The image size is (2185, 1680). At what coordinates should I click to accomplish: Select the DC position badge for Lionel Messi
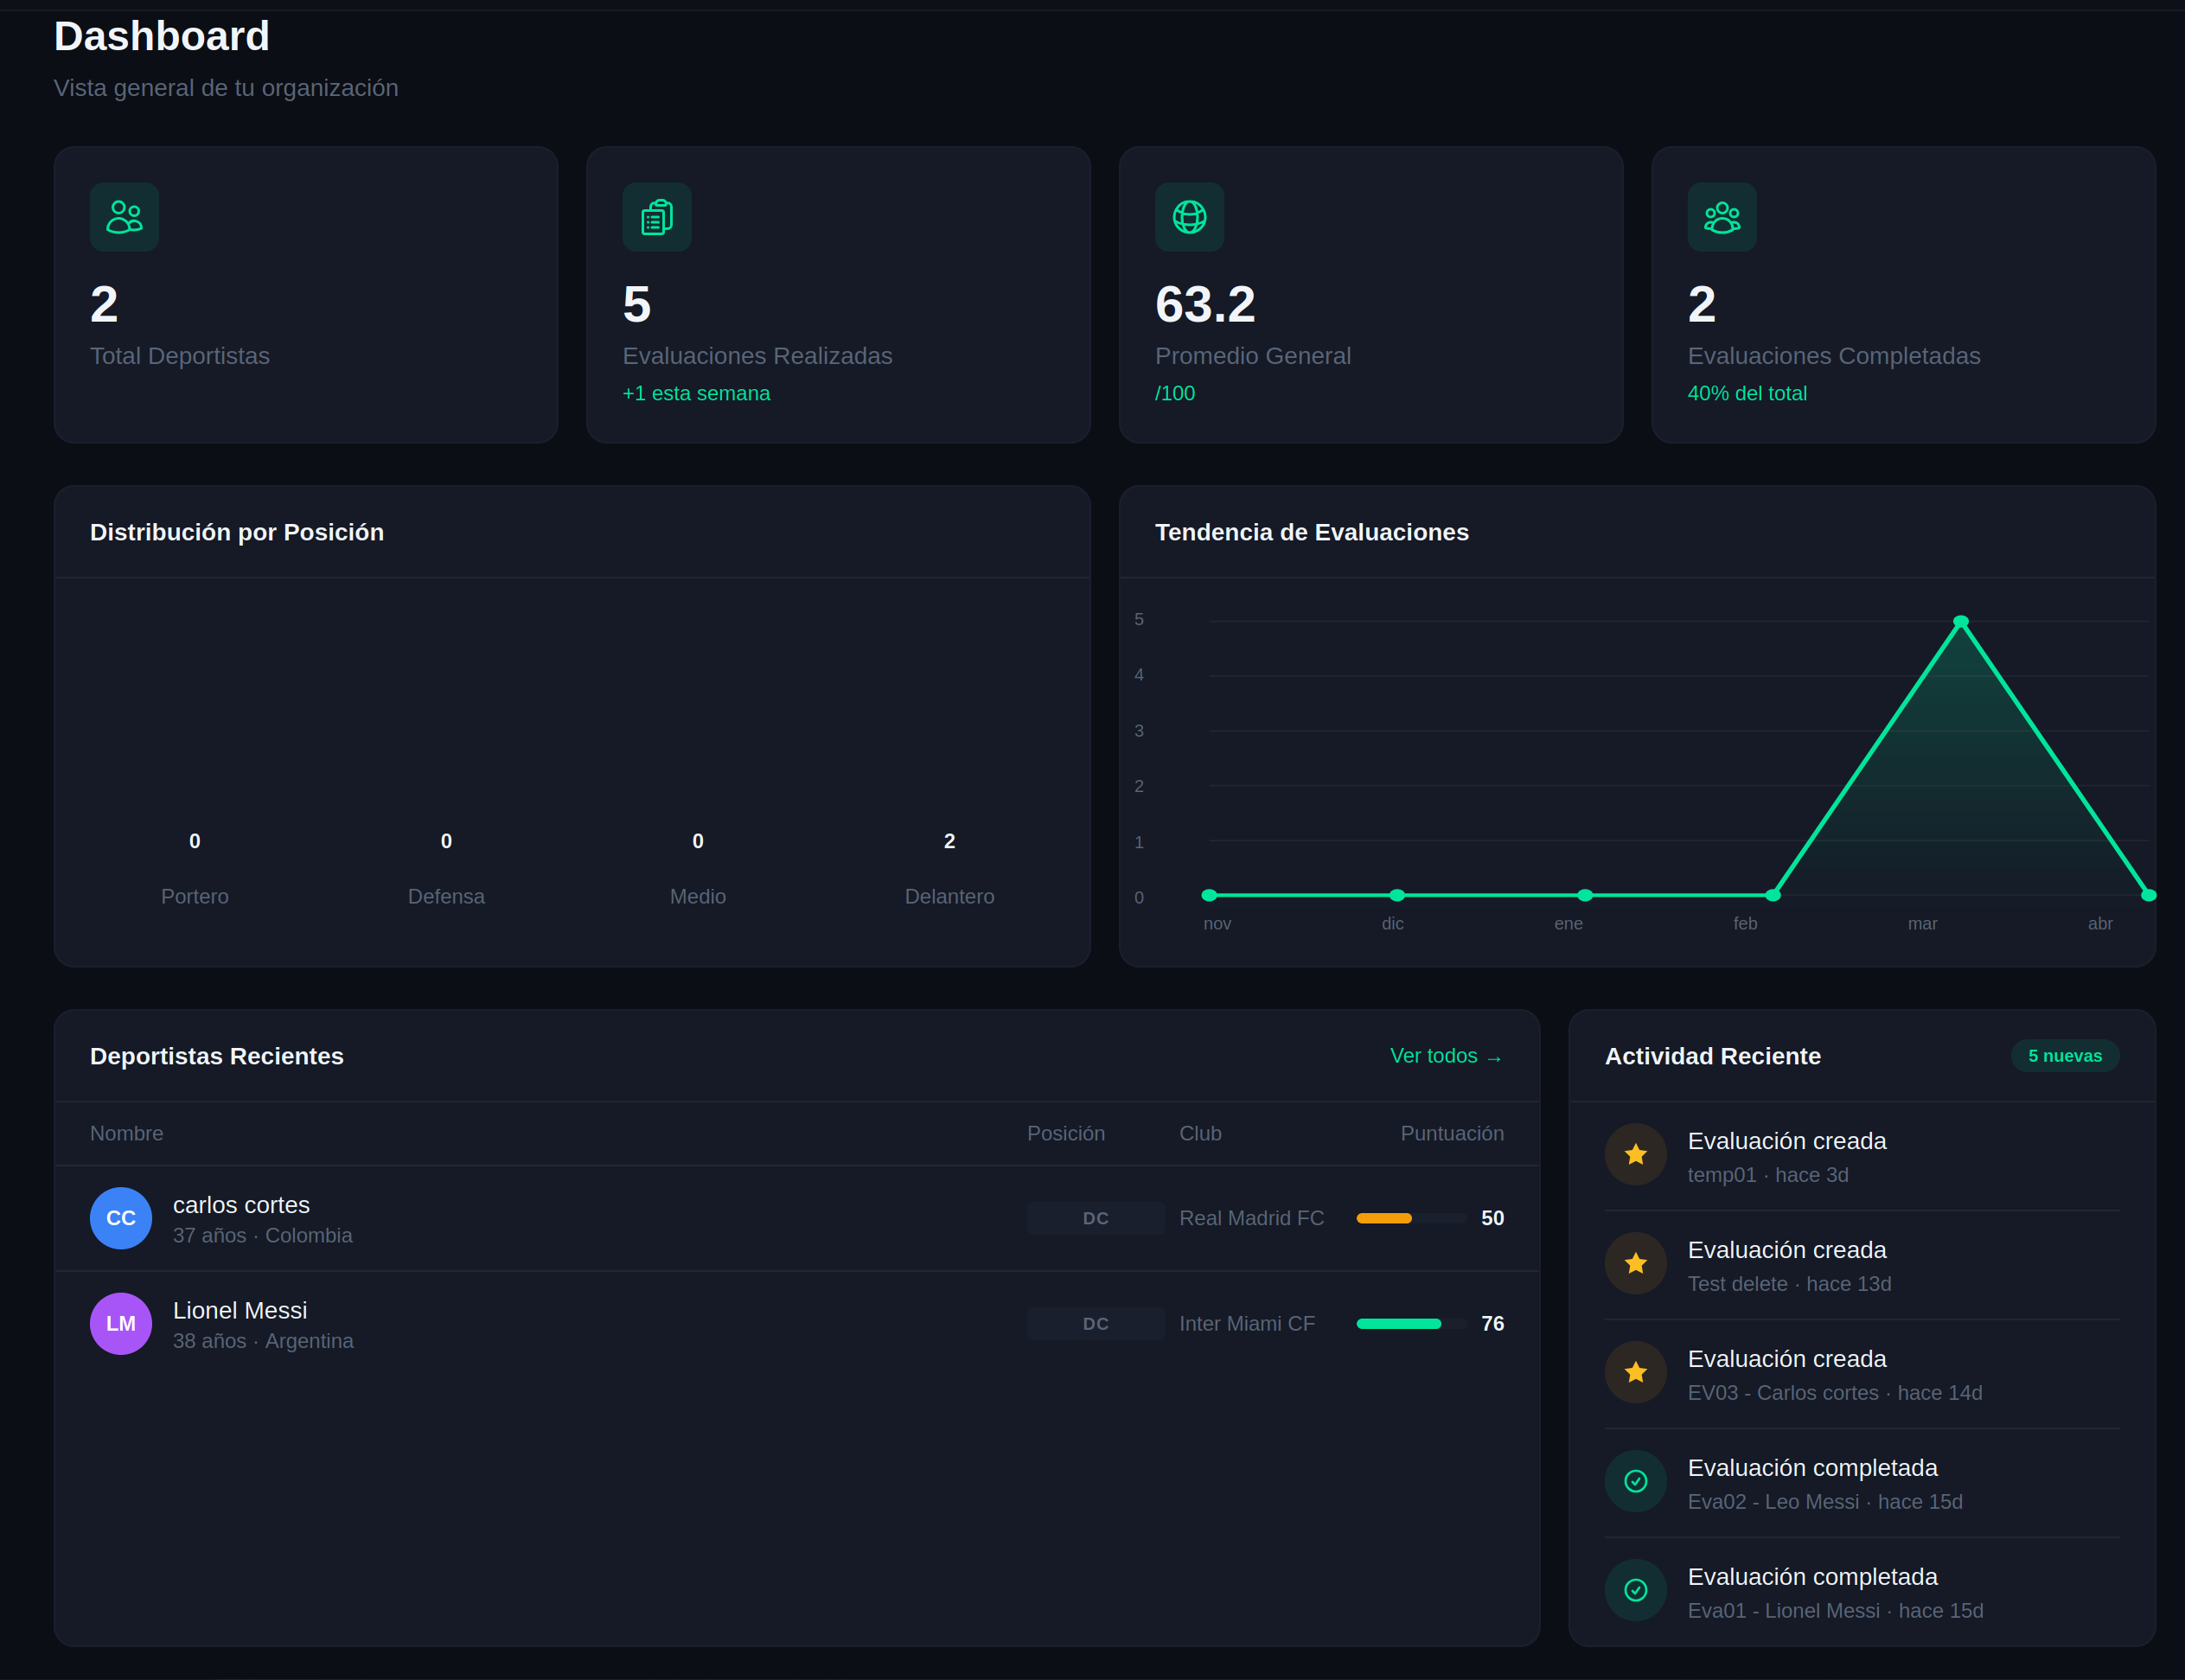[1095, 1323]
